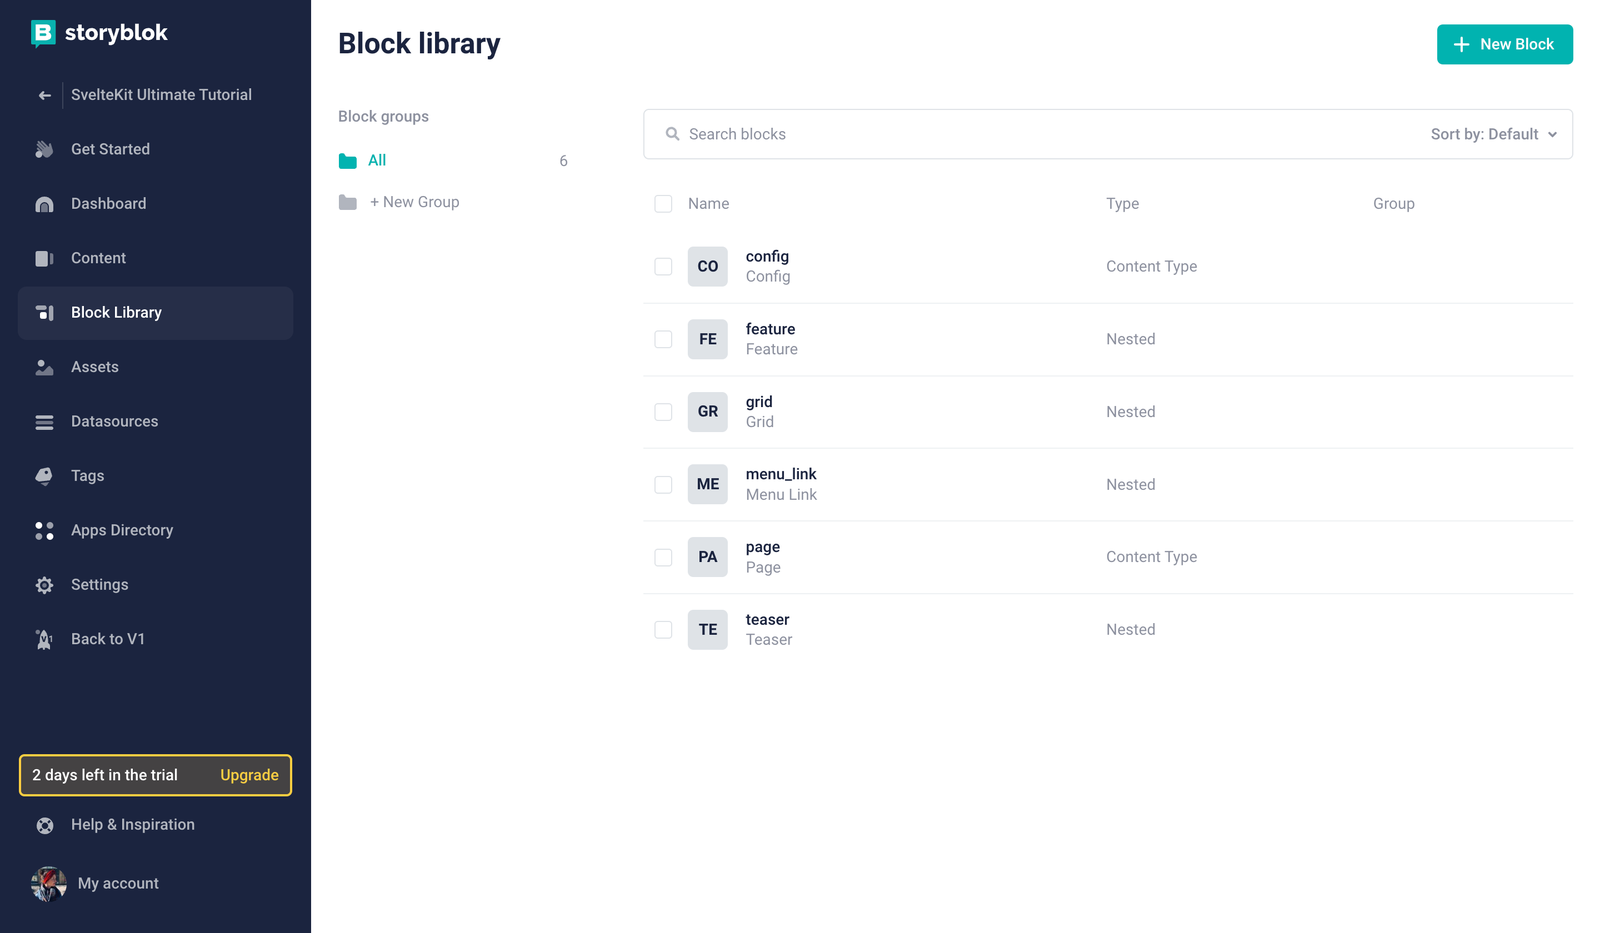
Task: Toggle the select-all checkbox in header row
Action: coord(663,204)
